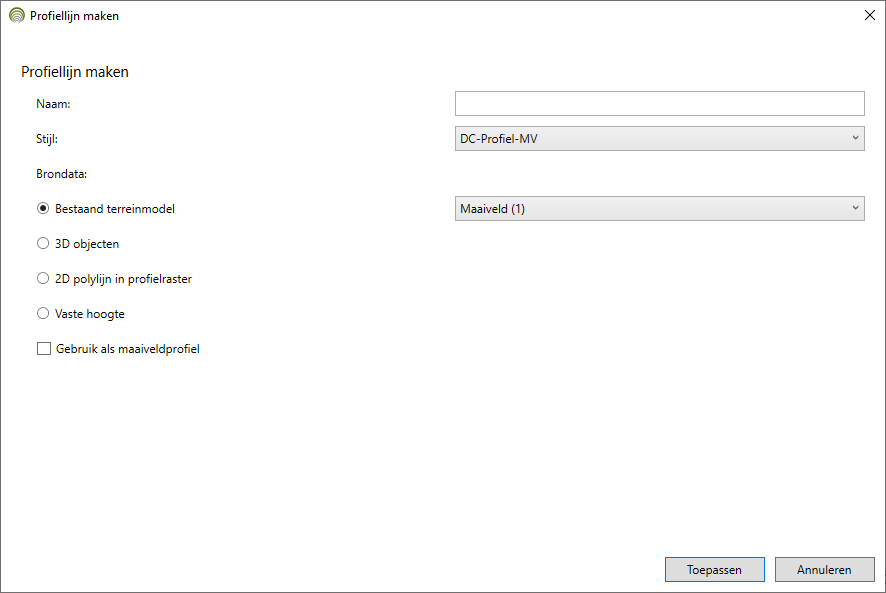Click the title bar text Profiellijn maken
Screen dimensions: 886x593
(75, 16)
